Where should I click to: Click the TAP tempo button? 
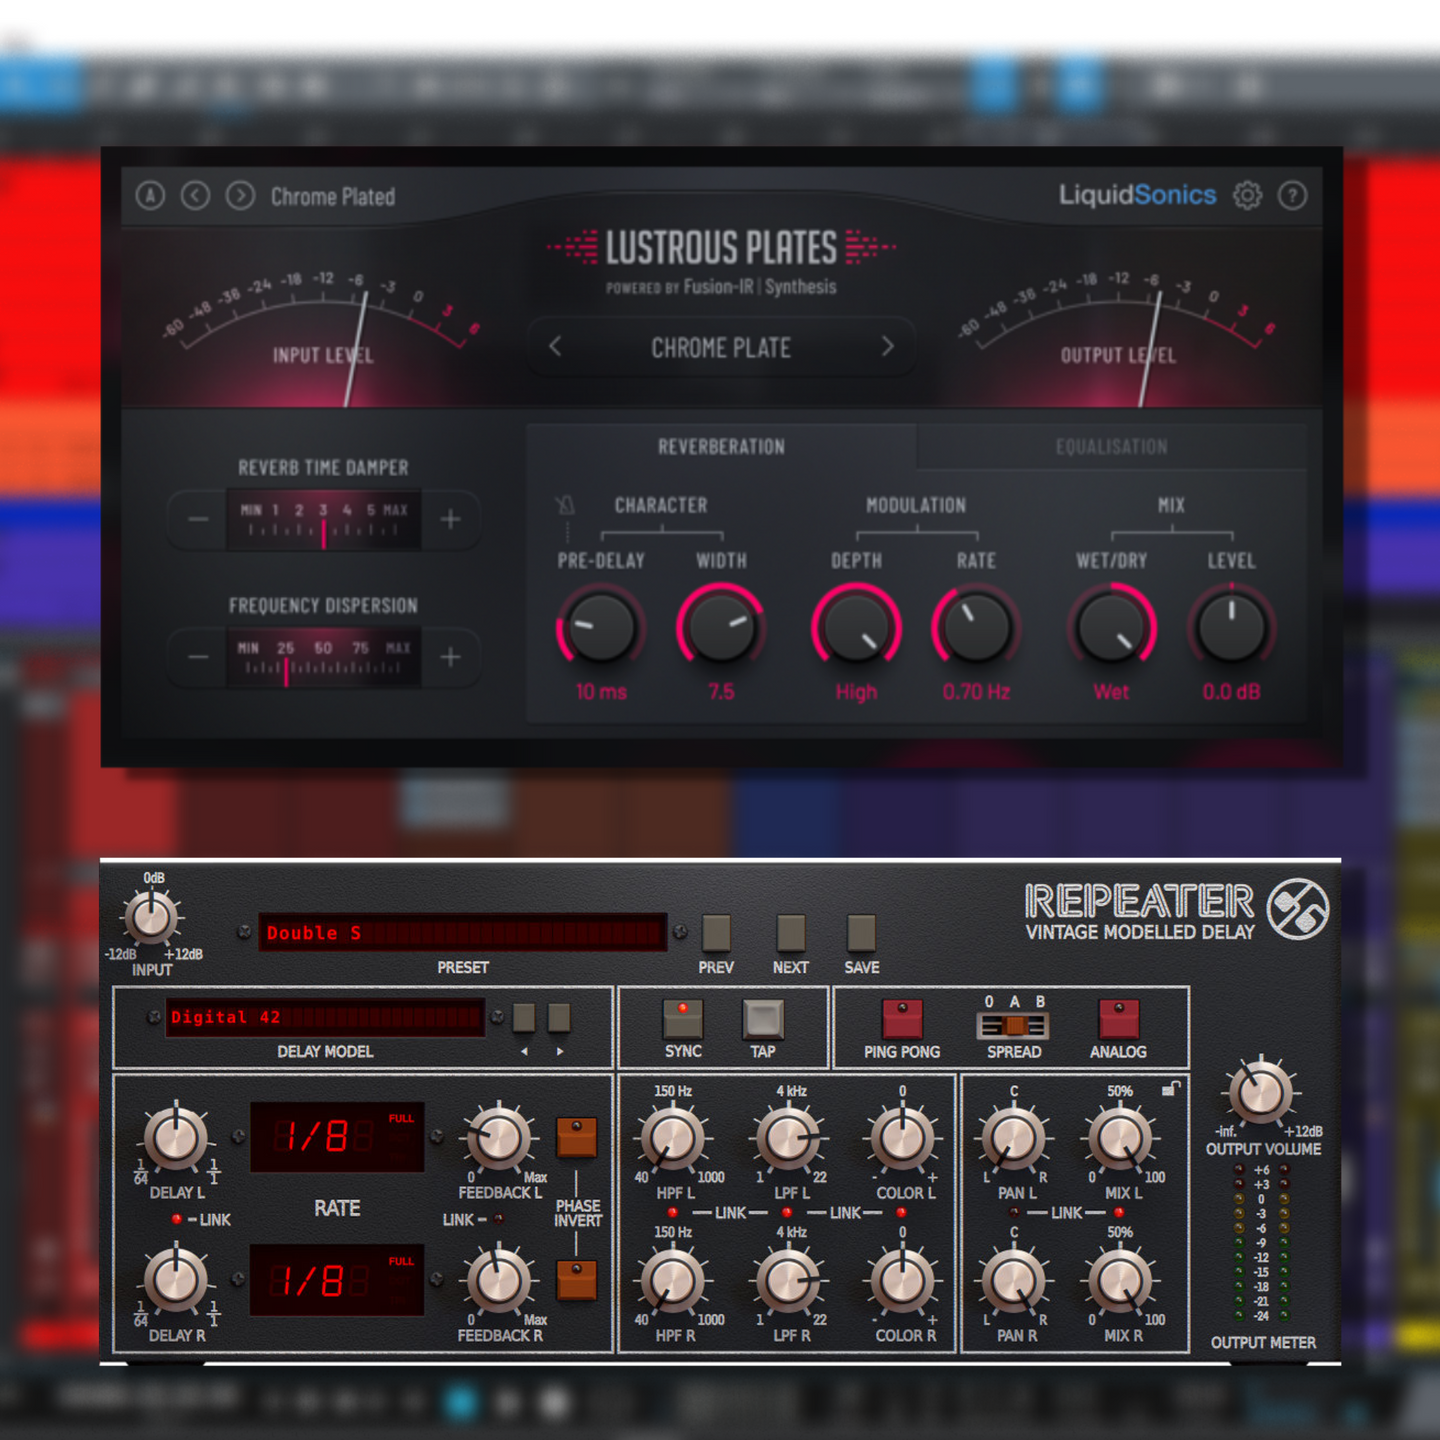pyautogui.click(x=763, y=1019)
